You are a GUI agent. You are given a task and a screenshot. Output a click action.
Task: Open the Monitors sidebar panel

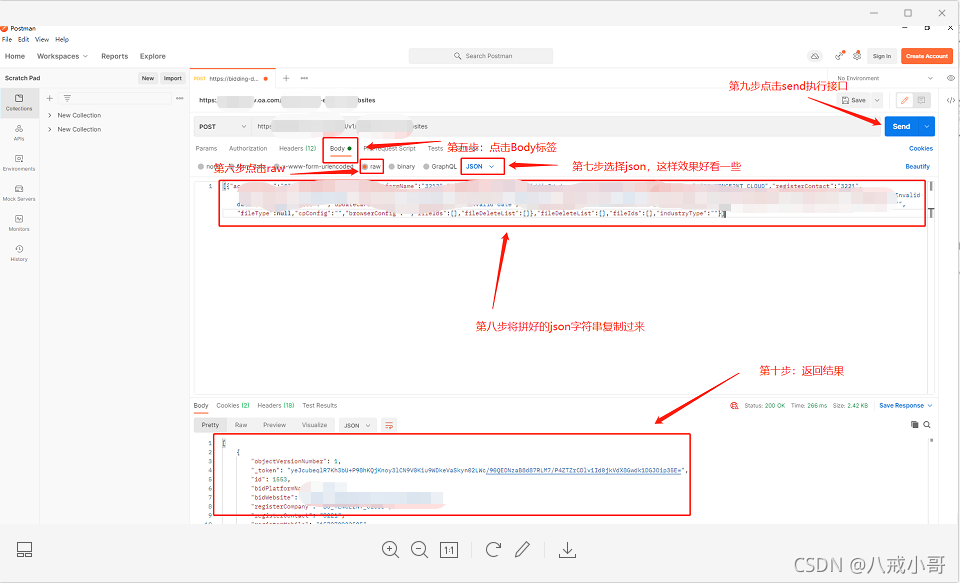(x=19, y=222)
